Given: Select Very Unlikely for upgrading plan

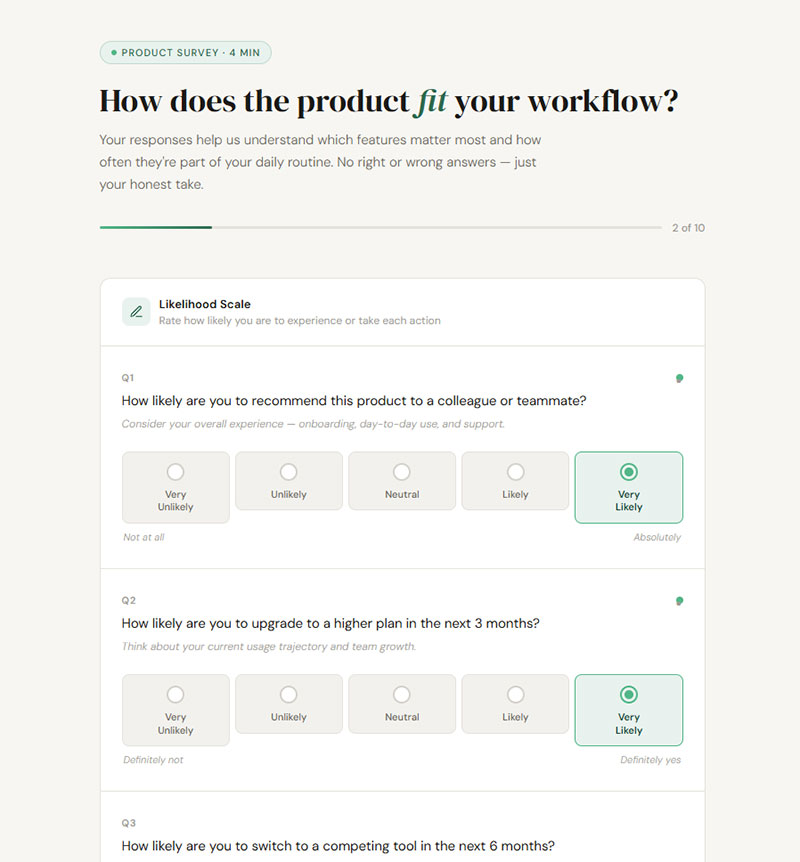Looking at the screenshot, I should tap(176, 710).
